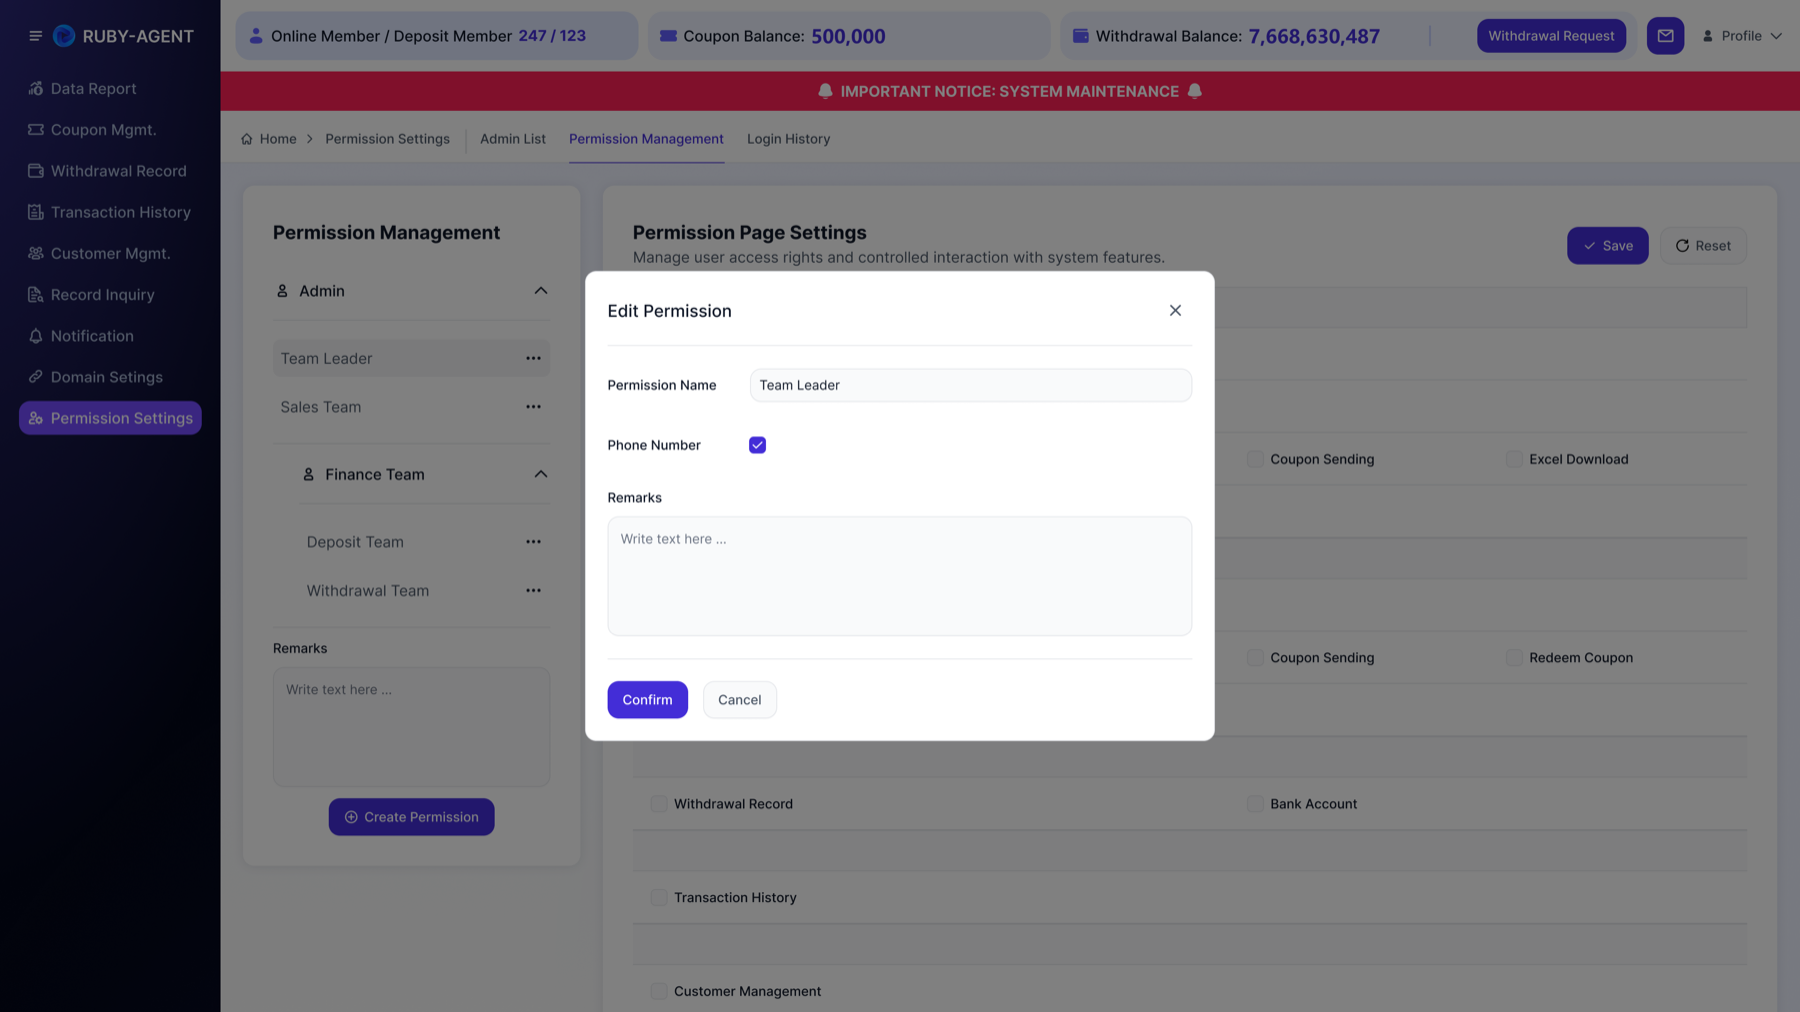Click the member count 247 / 123
The width and height of the screenshot is (1800, 1012).
(552, 36)
